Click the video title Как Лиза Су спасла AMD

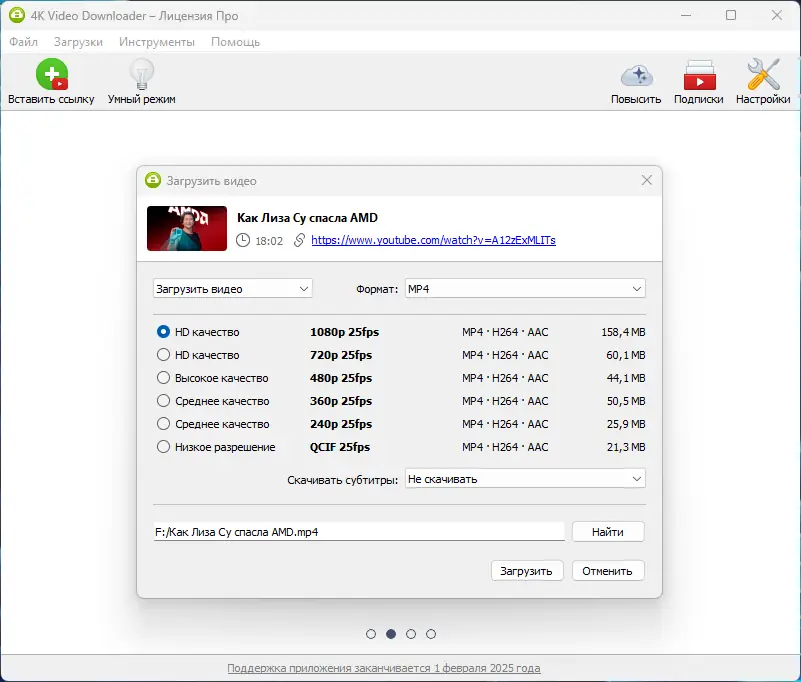pyautogui.click(x=307, y=218)
